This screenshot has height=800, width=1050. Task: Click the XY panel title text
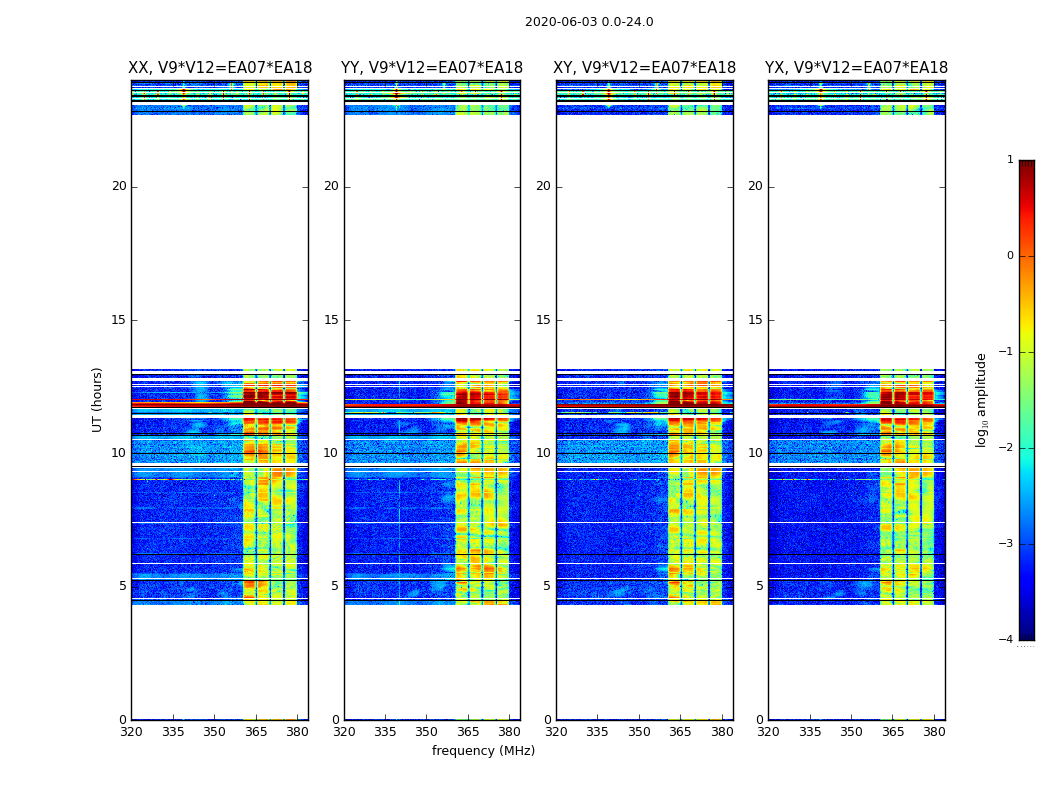[x=644, y=68]
